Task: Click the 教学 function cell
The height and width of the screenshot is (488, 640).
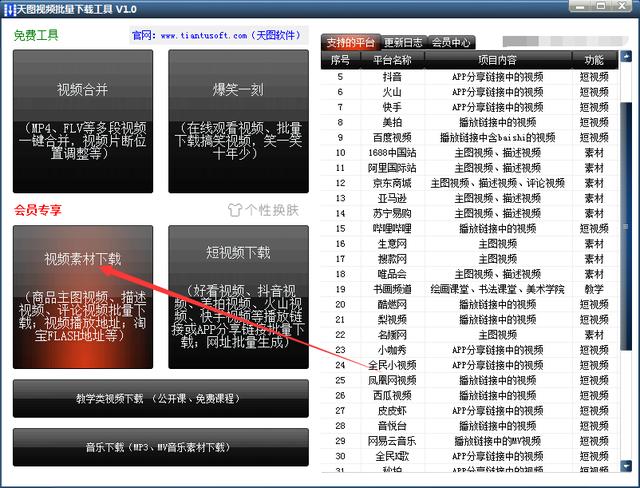Action: coord(594,289)
